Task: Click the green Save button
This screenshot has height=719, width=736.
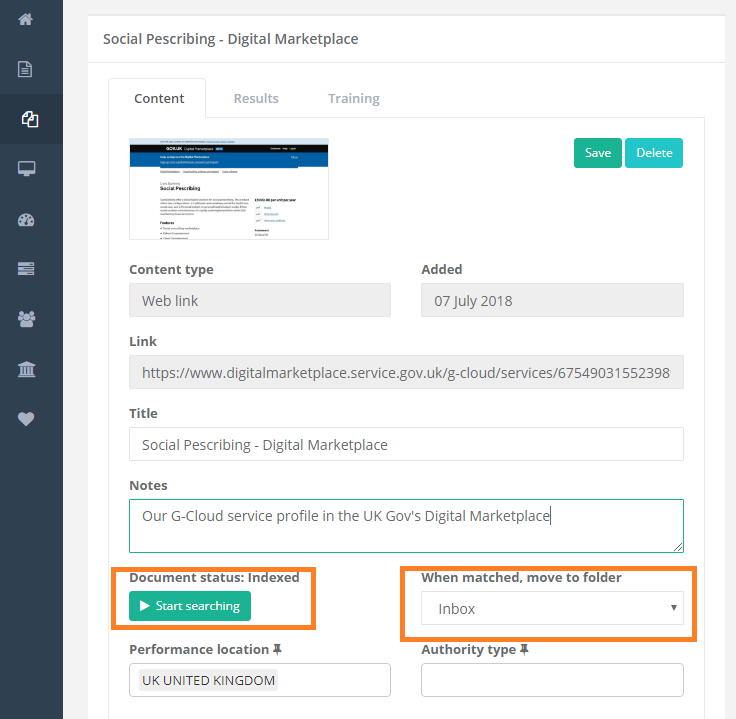Action: pyautogui.click(x=598, y=153)
